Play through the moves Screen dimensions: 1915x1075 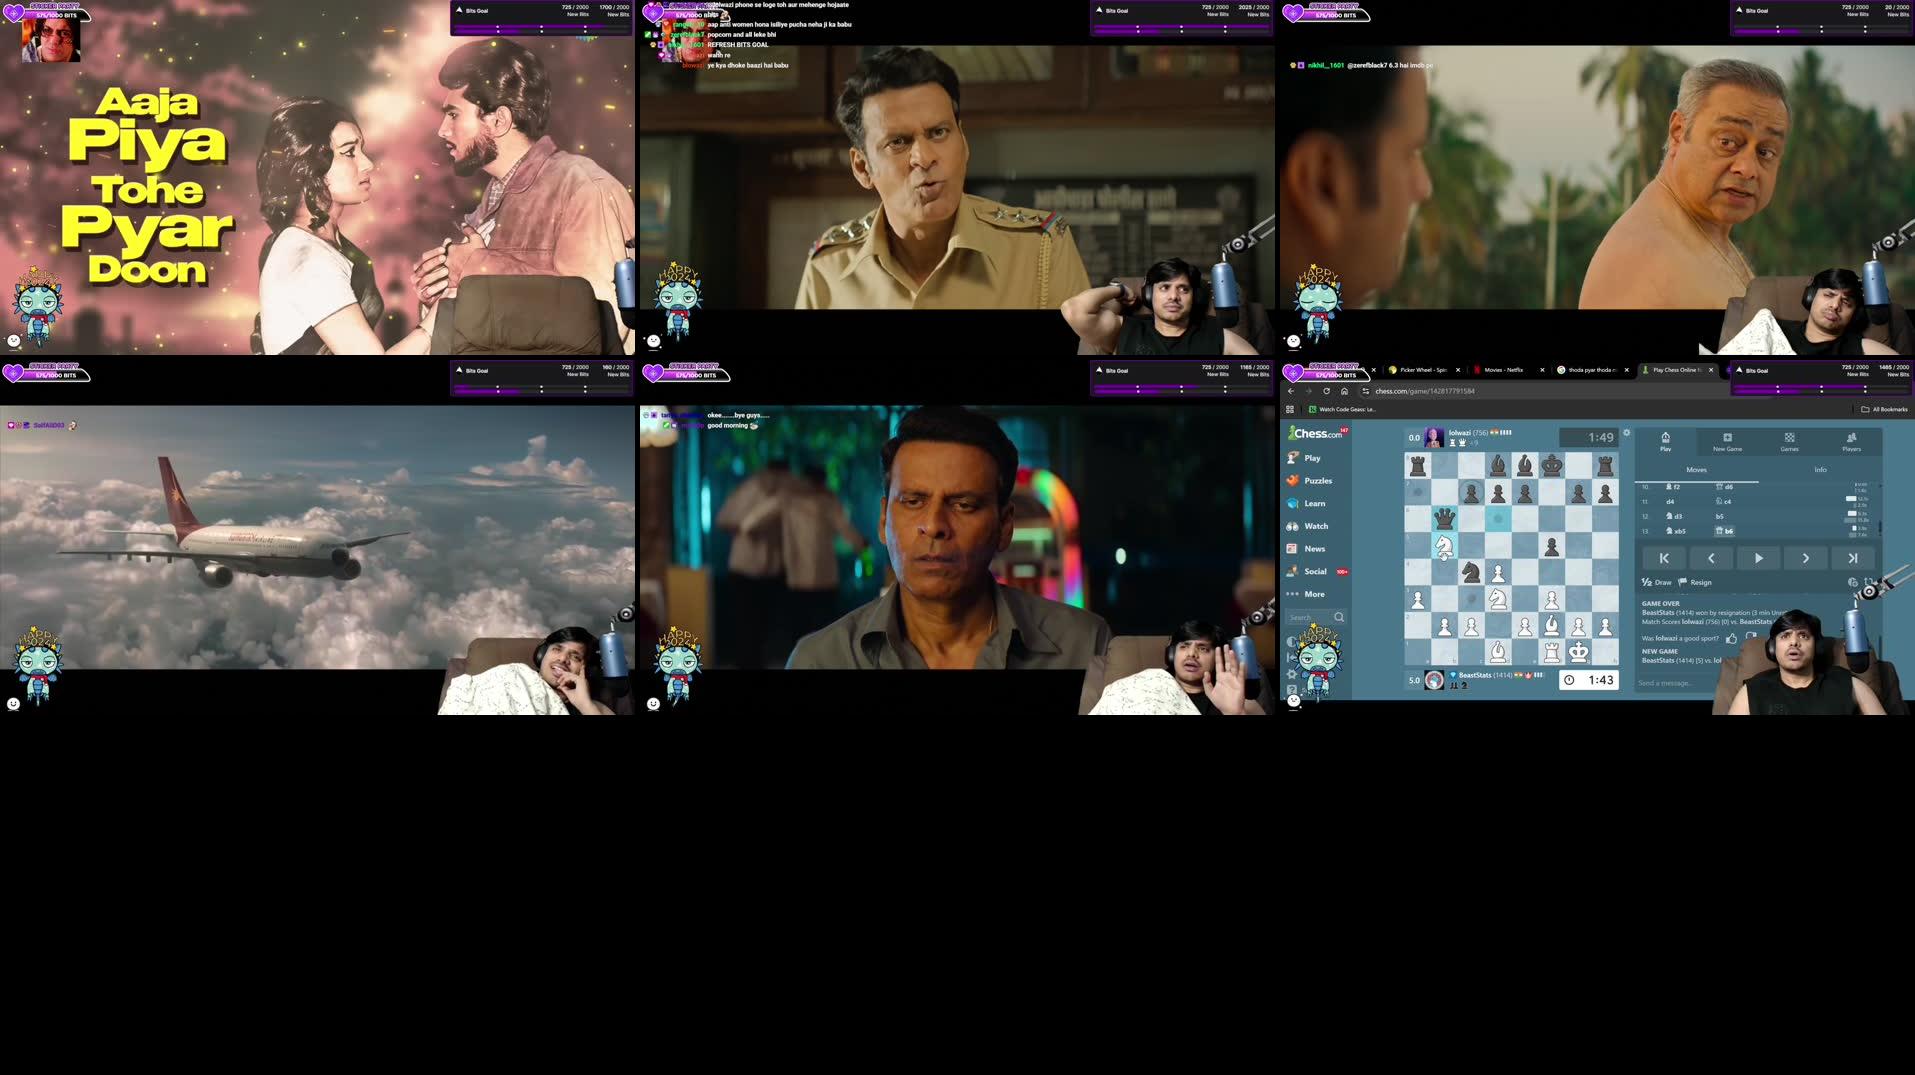click(1758, 558)
